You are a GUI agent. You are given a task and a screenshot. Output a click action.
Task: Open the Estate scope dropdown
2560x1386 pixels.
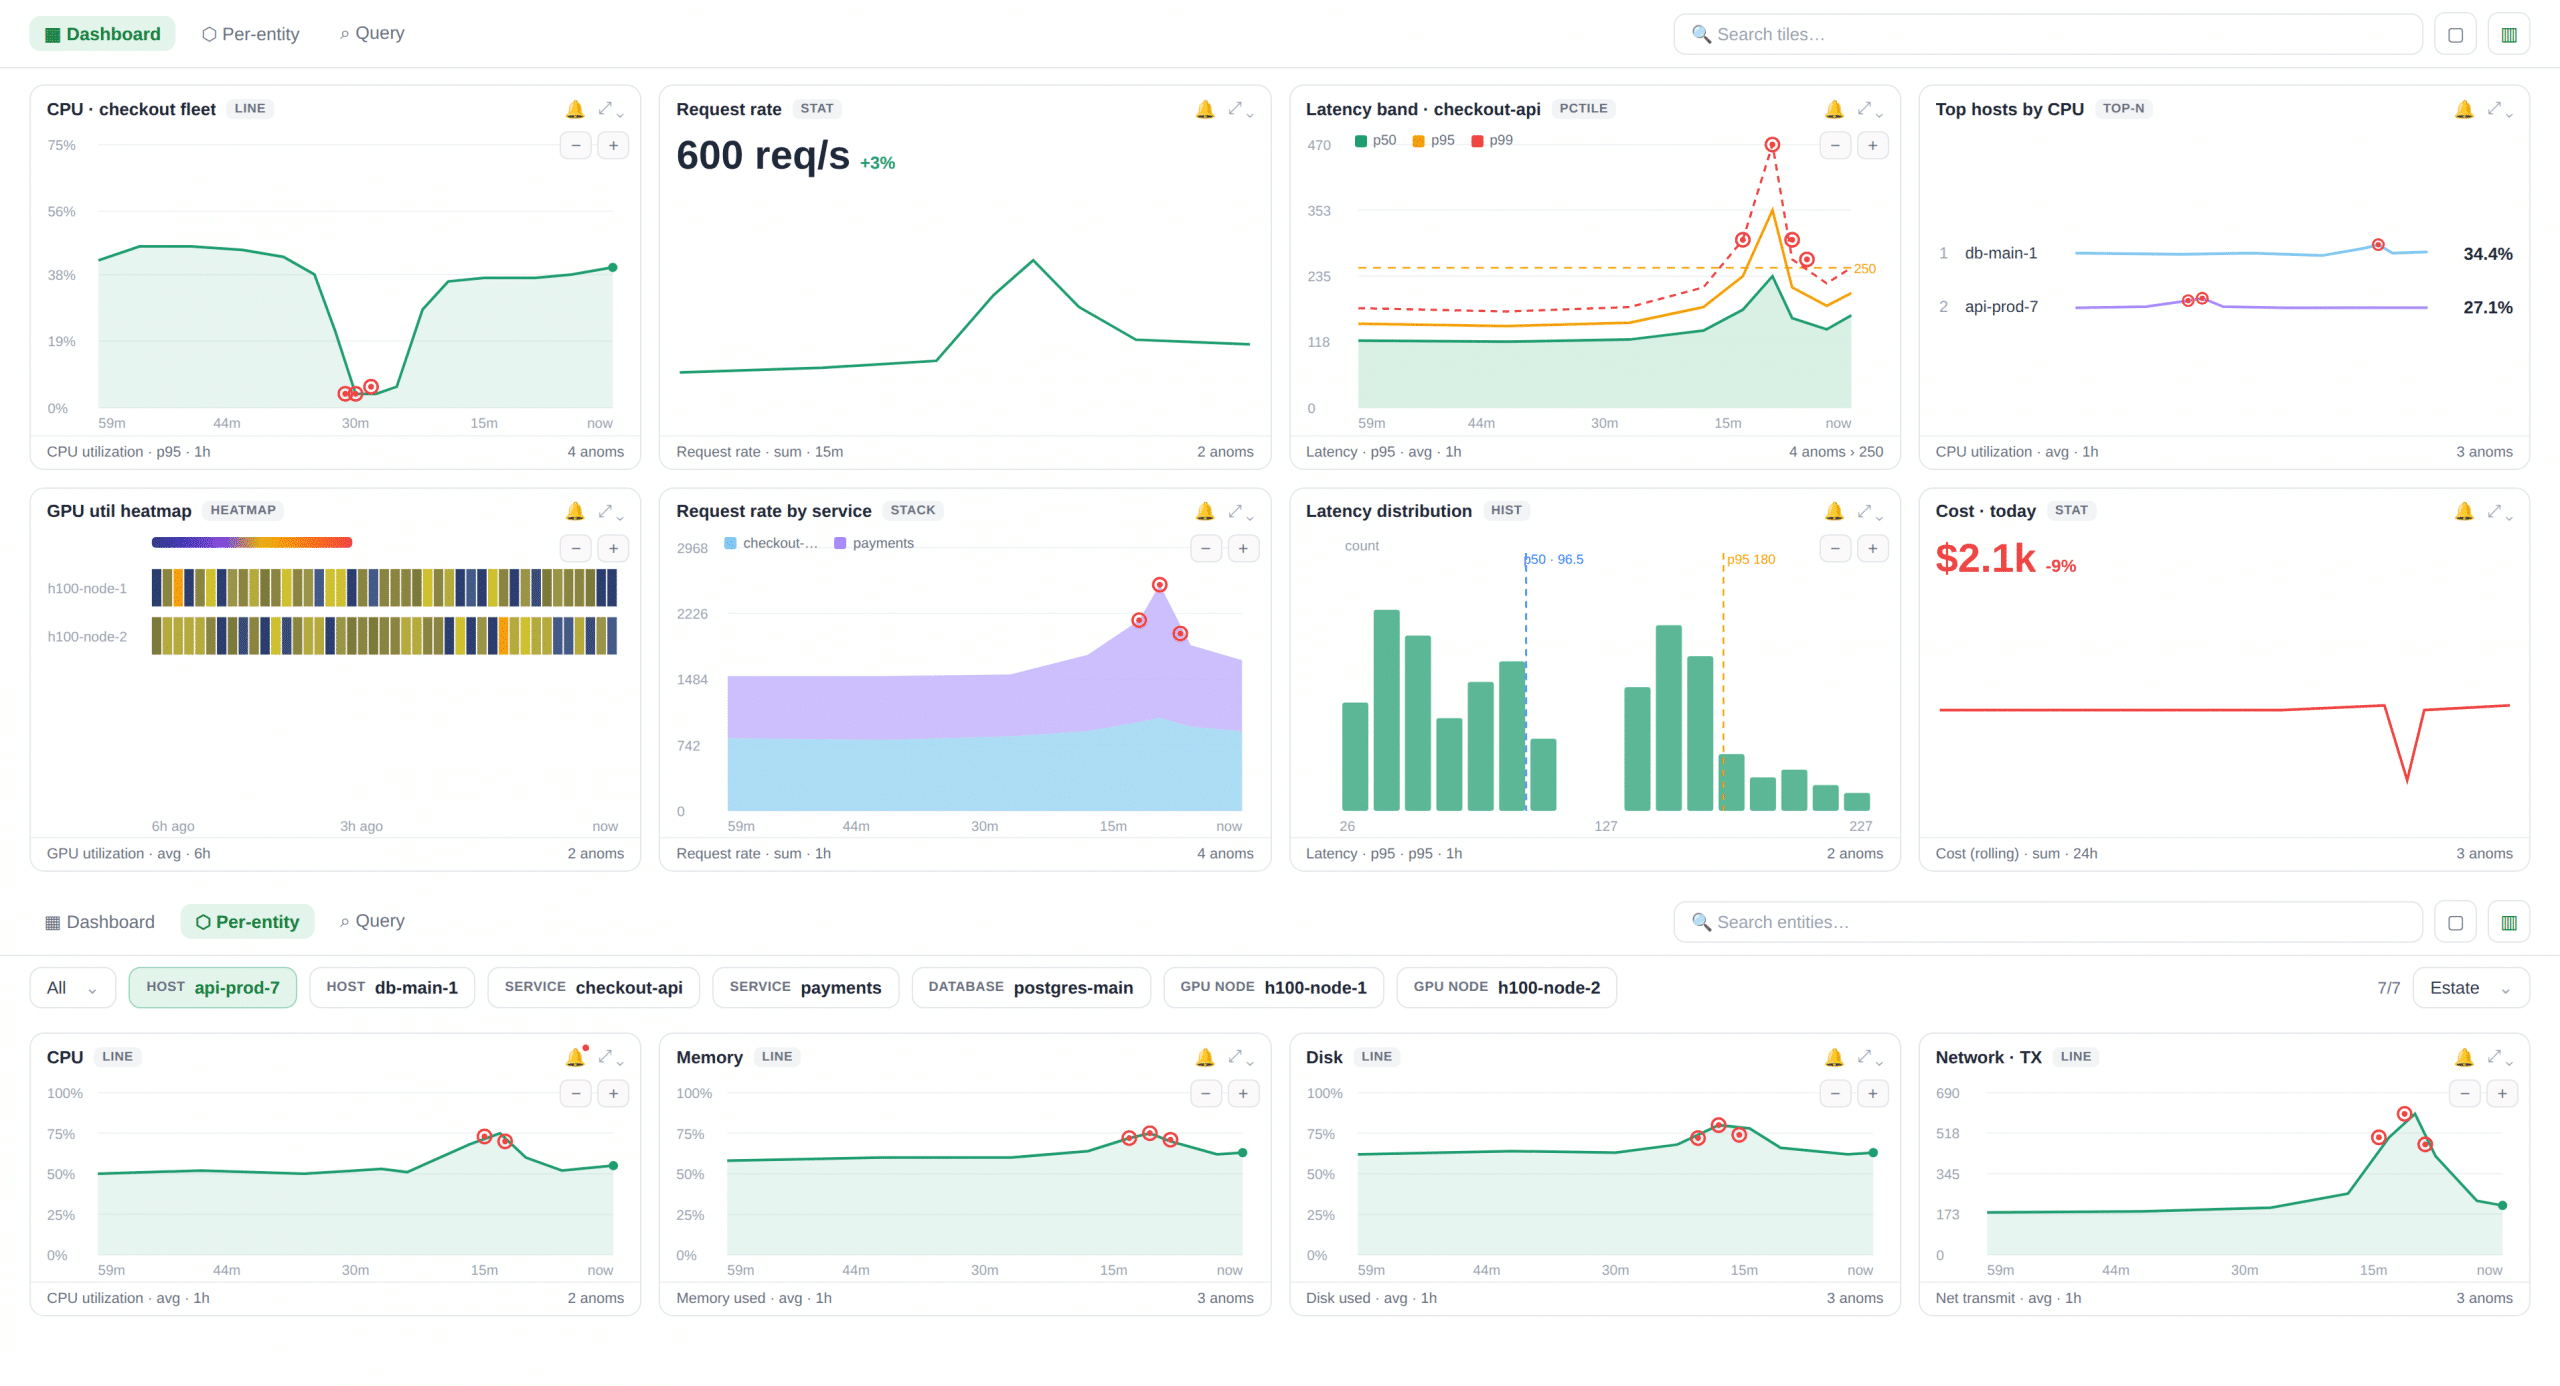(2471, 988)
